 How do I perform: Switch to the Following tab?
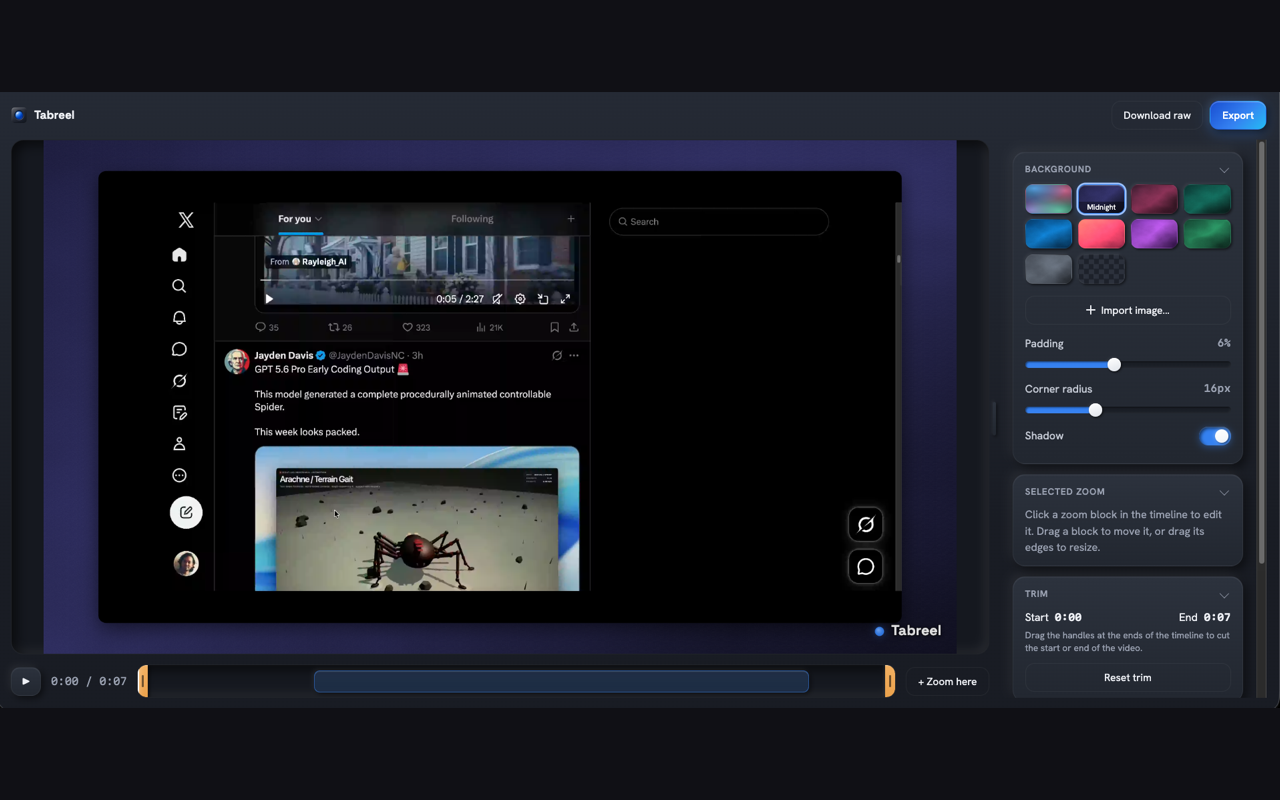[472, 219]
